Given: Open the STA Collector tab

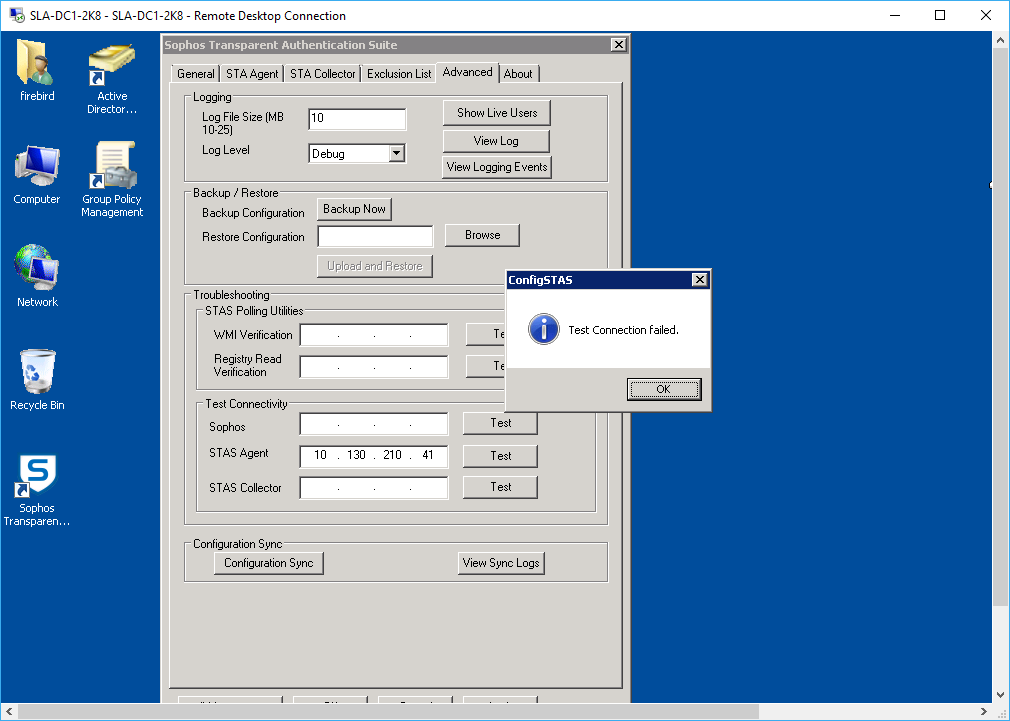Looking at the screenshot, I should [322, 73].
